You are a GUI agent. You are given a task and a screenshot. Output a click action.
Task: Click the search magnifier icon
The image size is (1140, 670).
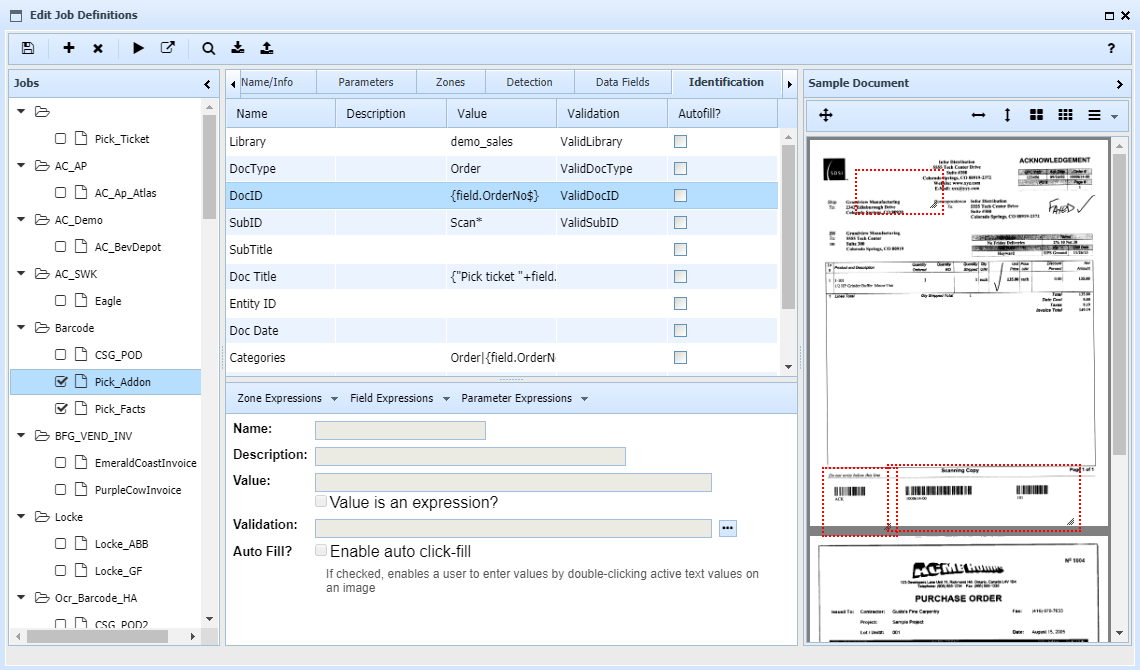coord(209,48)
